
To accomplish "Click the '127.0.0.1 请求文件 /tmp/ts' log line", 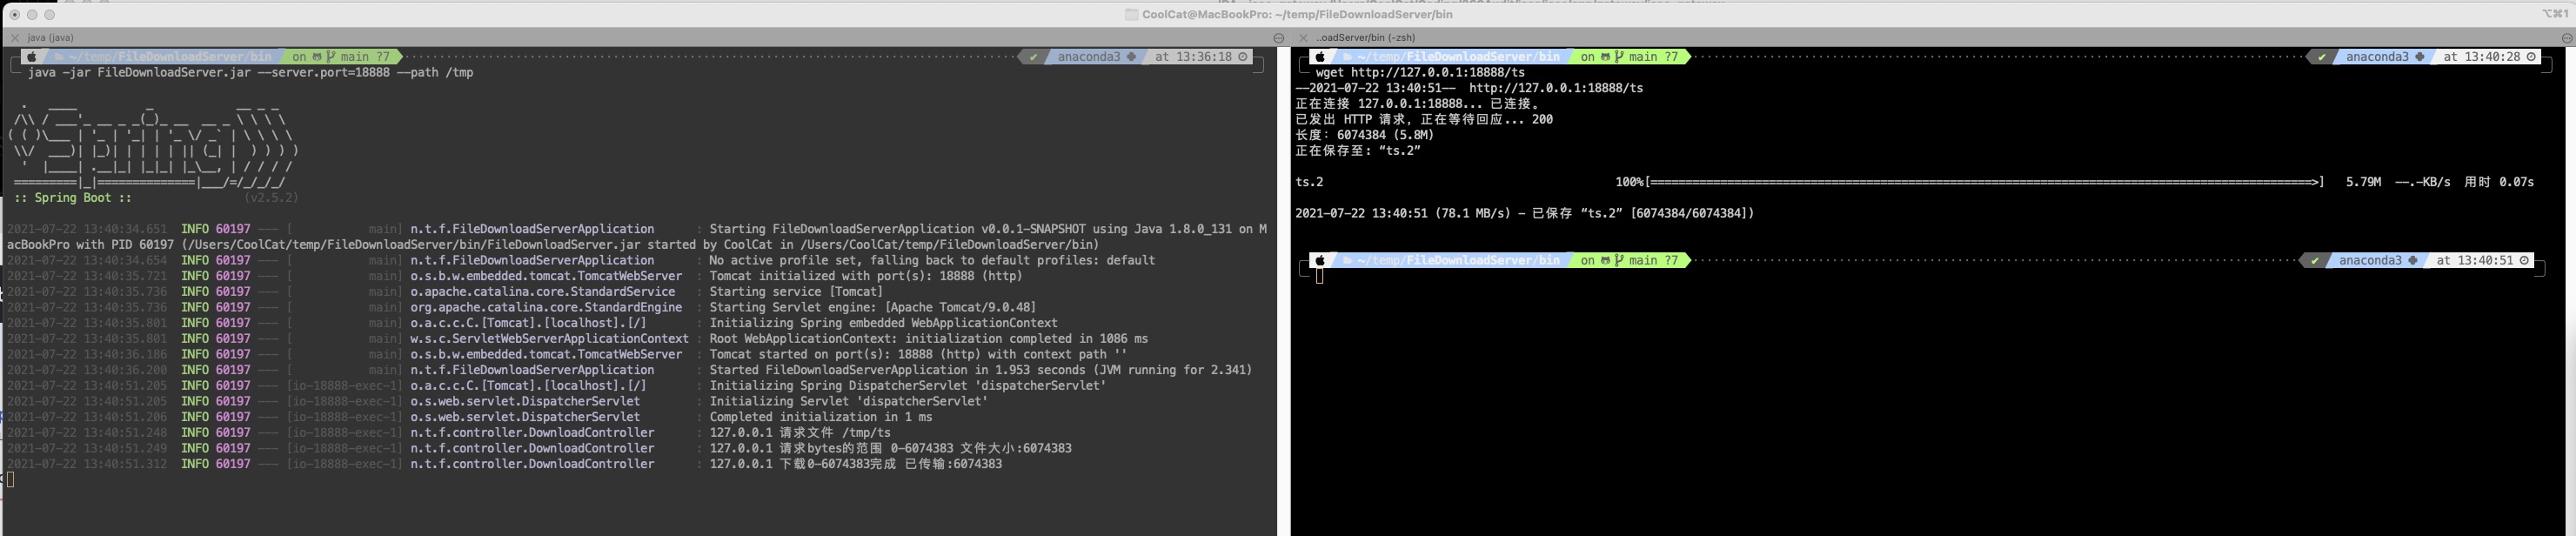I will coord(800,433).
